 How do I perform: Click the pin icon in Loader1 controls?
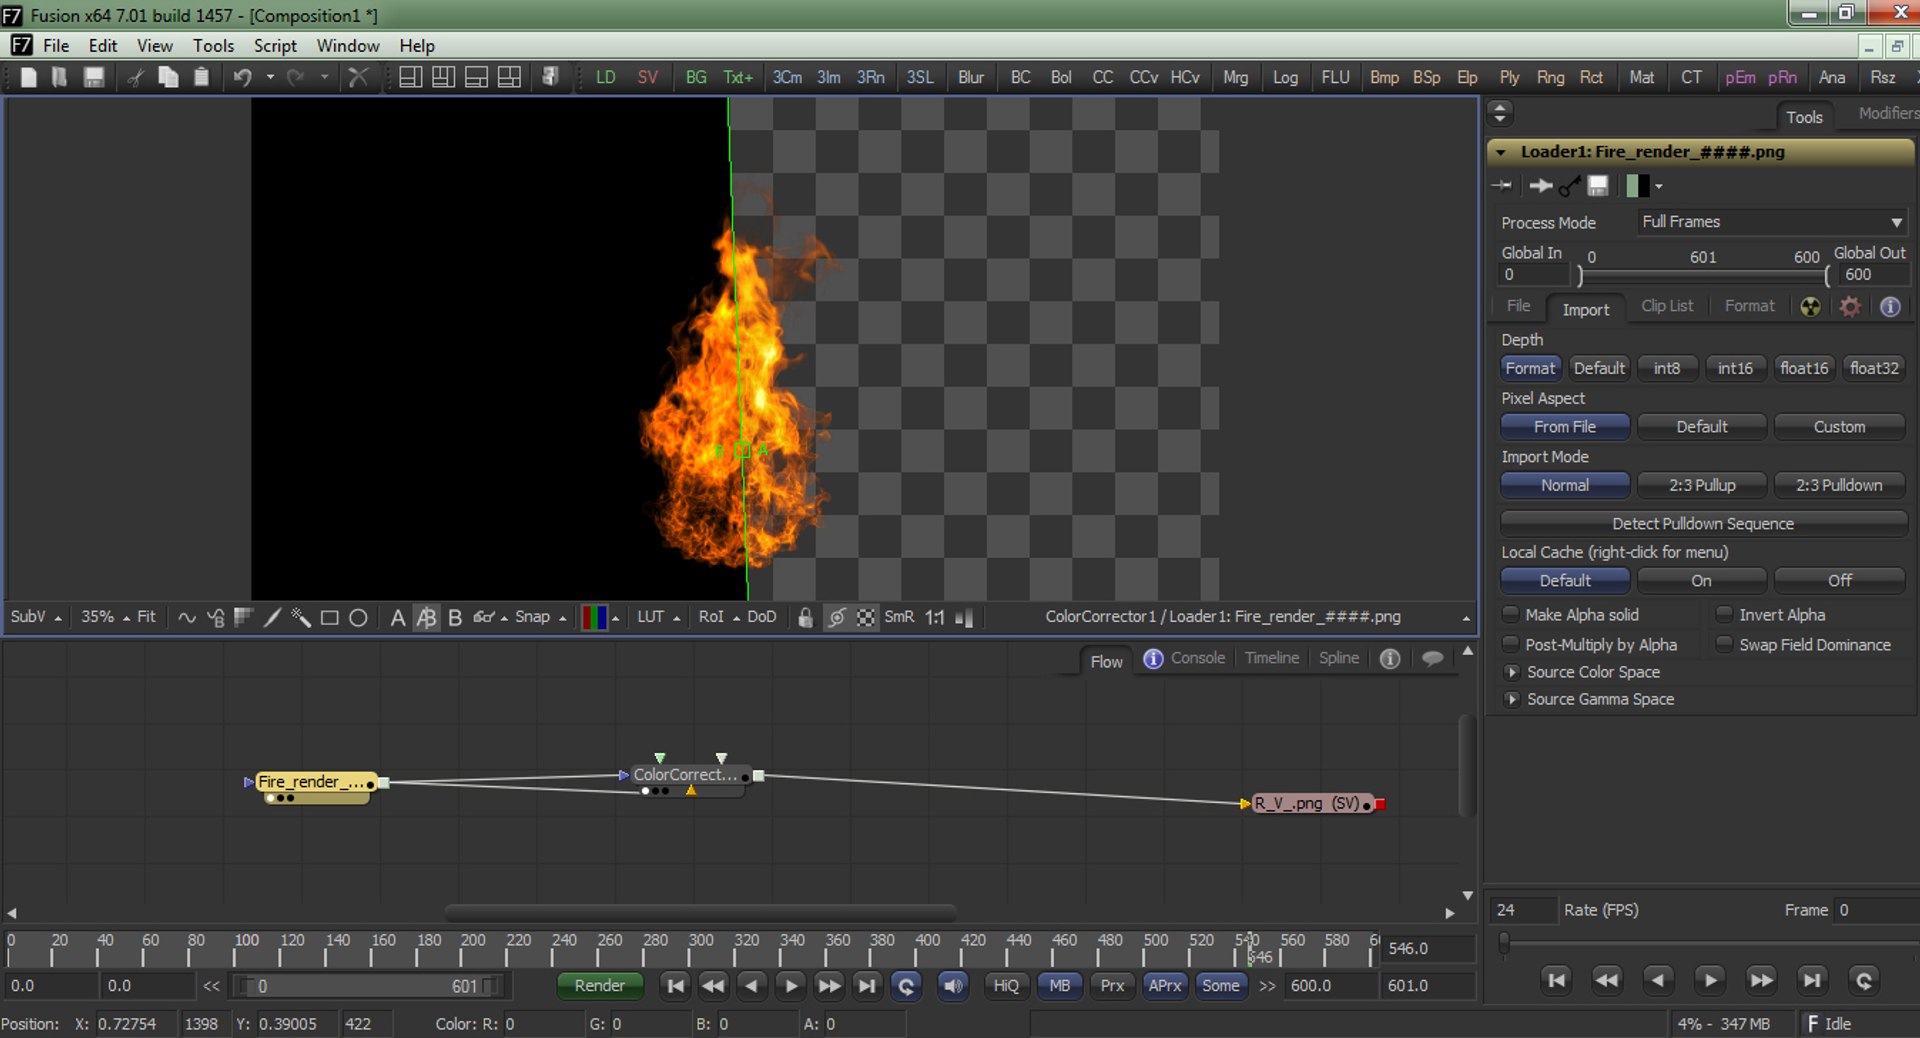1502,186
